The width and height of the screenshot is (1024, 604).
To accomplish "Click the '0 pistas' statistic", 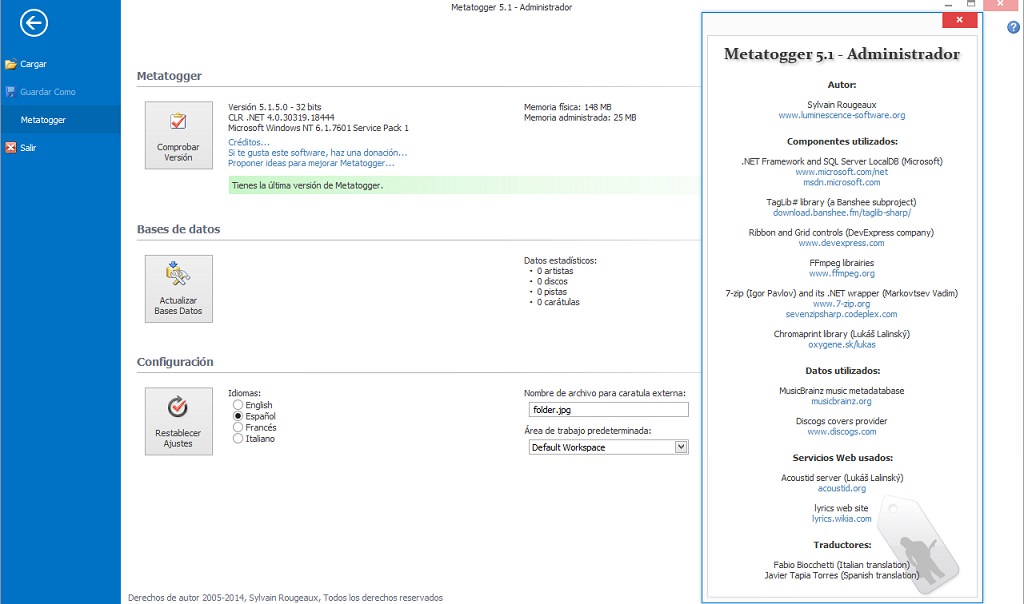I will click(x=551, y=291).
